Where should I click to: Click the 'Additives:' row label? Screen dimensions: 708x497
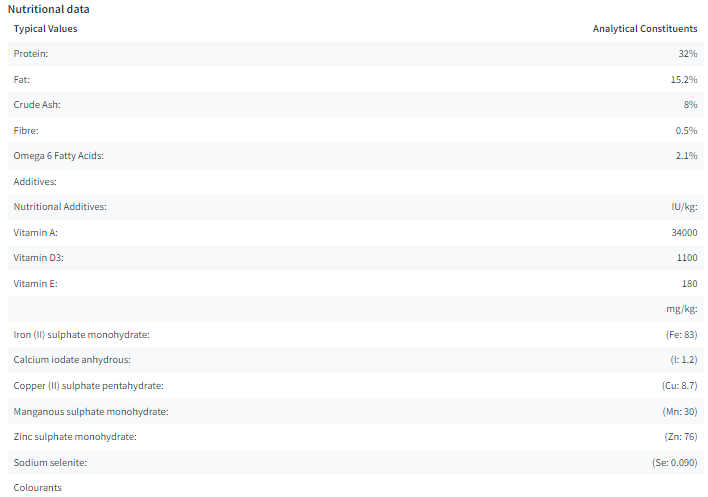click(x=35, y=181)
